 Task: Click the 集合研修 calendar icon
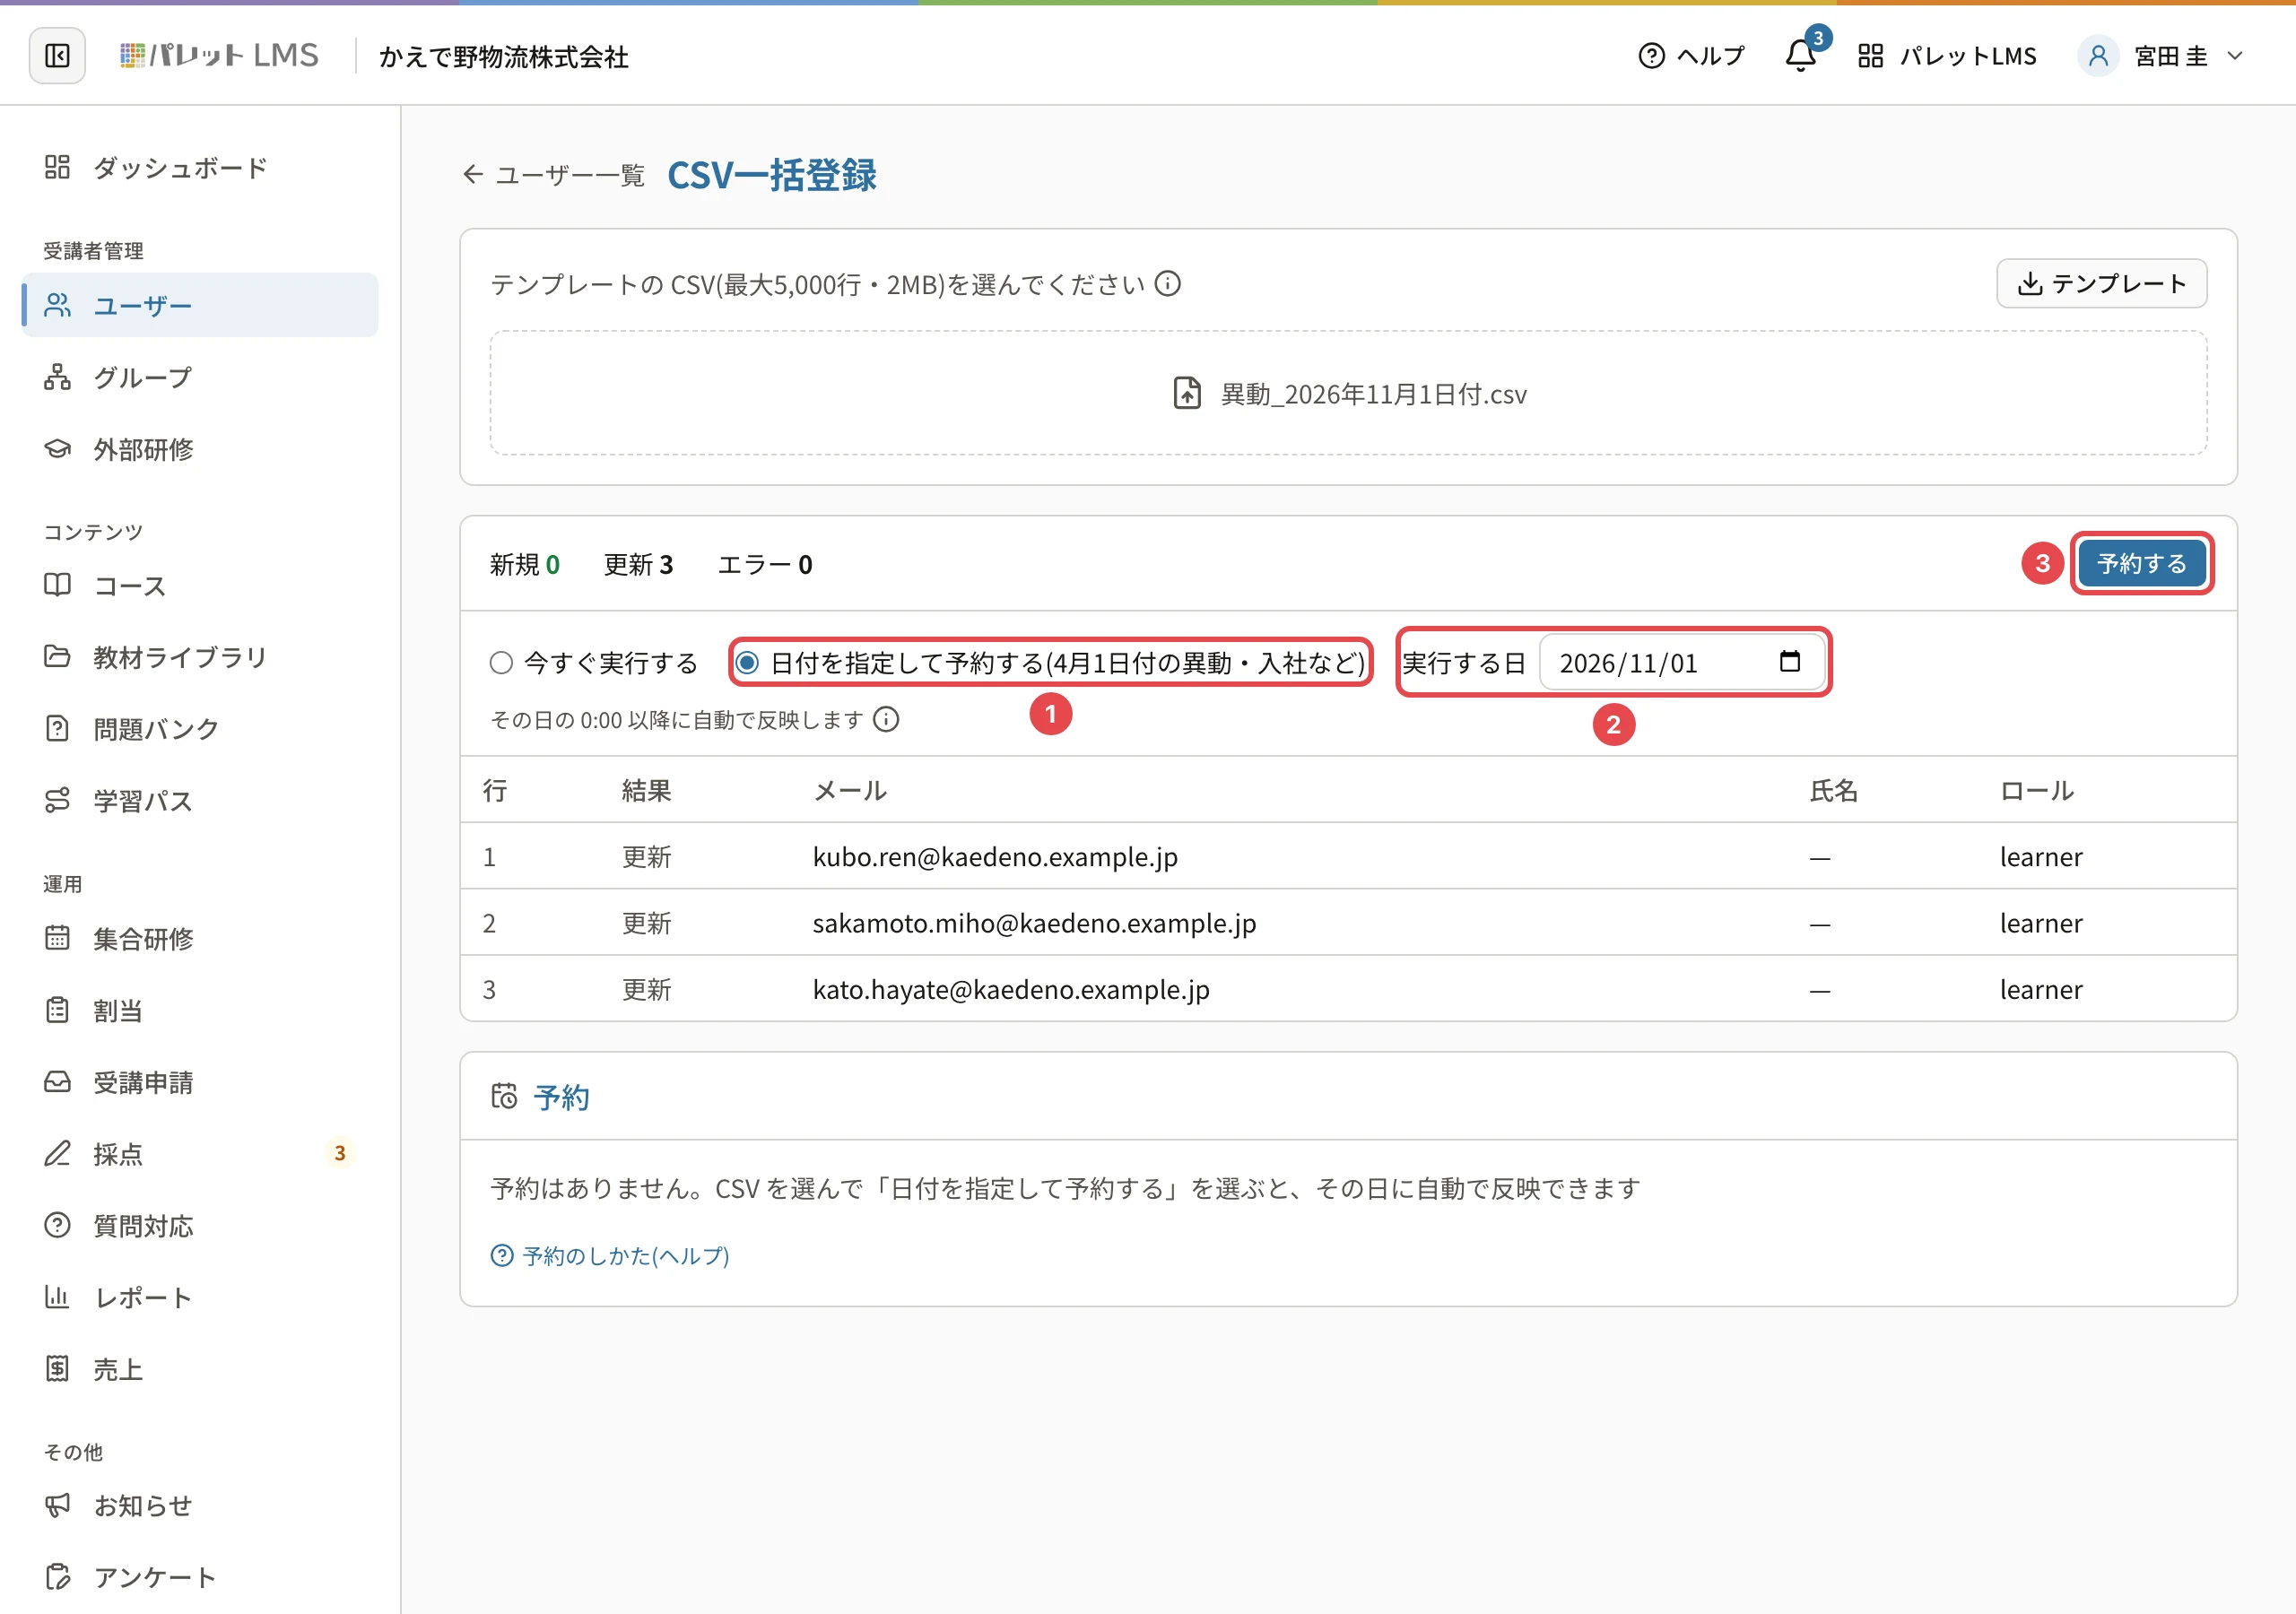[x=58, y=938]
